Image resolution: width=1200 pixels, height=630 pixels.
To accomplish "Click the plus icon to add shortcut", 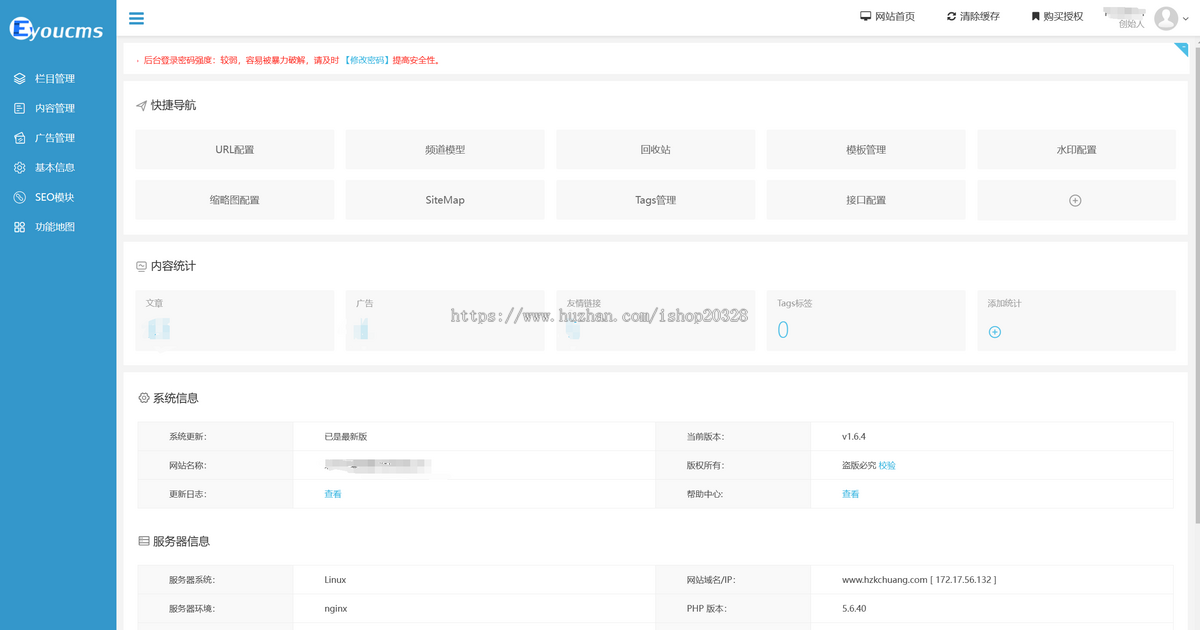I will pos(1076,200).
